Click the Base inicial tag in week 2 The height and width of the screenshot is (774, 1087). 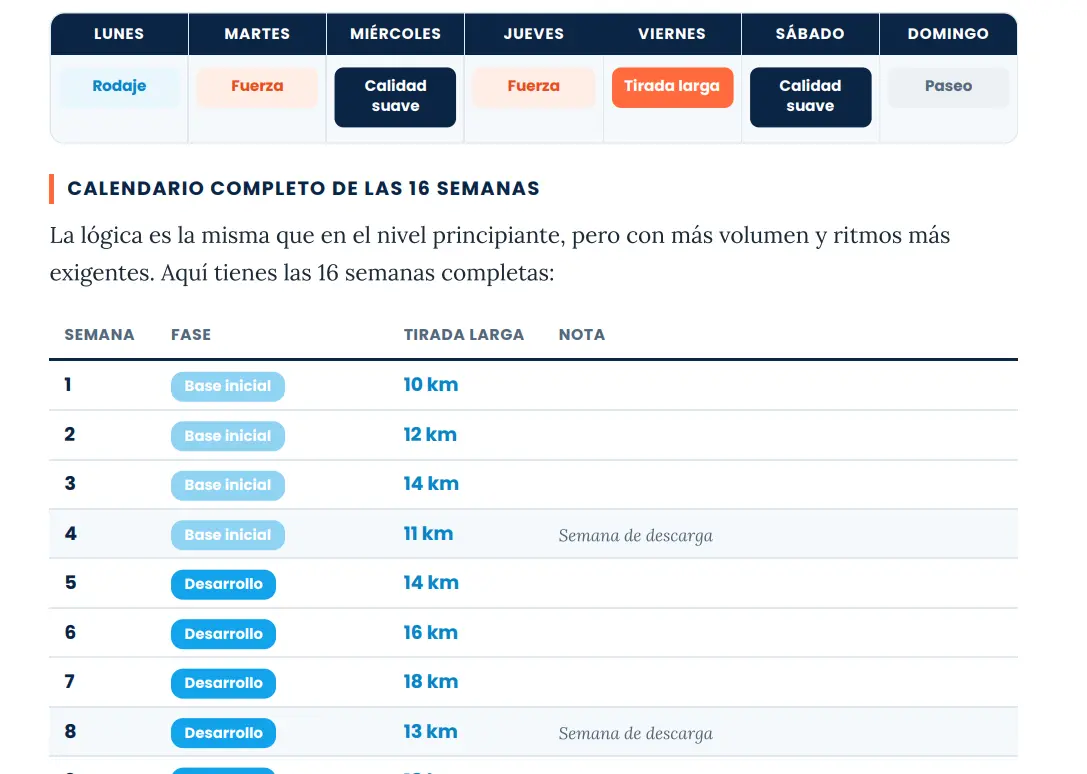228,436
